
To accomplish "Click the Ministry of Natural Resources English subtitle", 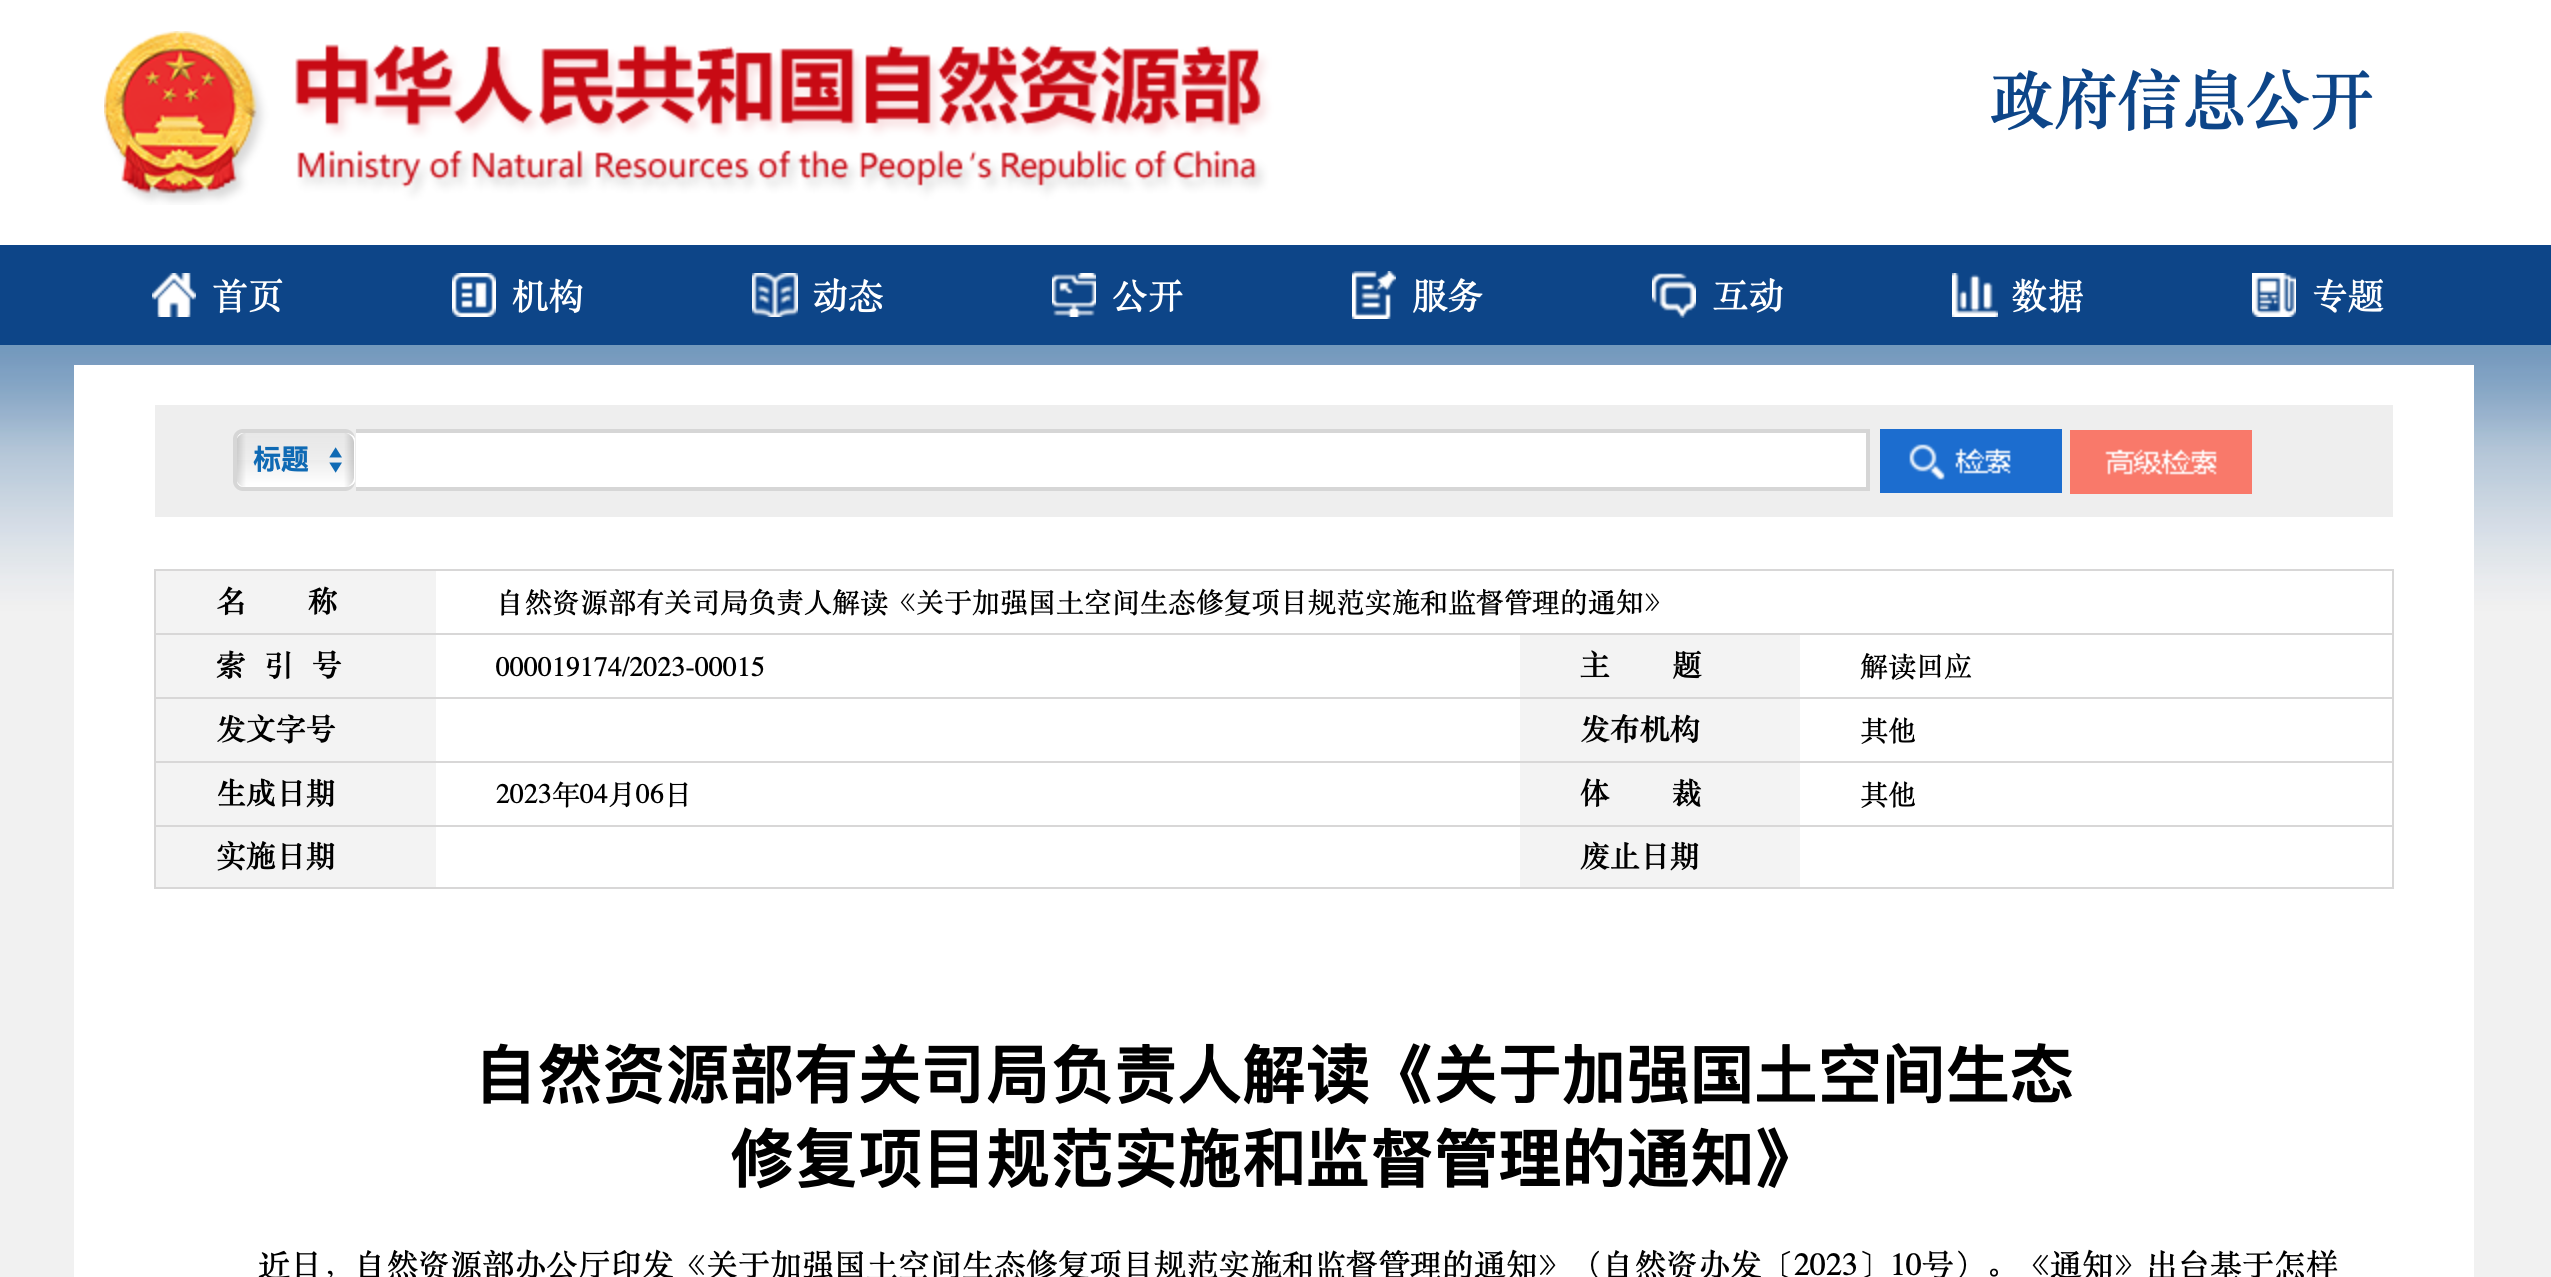I will pyautogui.click(x=776, y=165).
